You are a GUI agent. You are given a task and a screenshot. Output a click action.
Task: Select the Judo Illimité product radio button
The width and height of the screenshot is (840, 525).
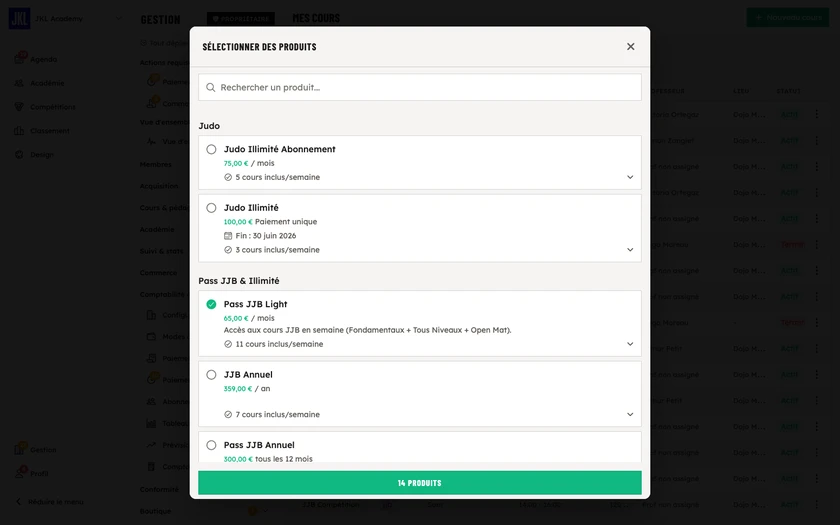(x=212, y=208)
